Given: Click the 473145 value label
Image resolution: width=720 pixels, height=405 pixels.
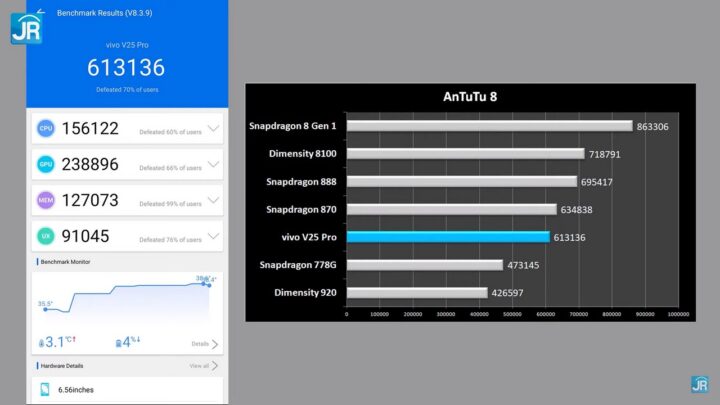Looking at the screenshot, I should (523, 265).
